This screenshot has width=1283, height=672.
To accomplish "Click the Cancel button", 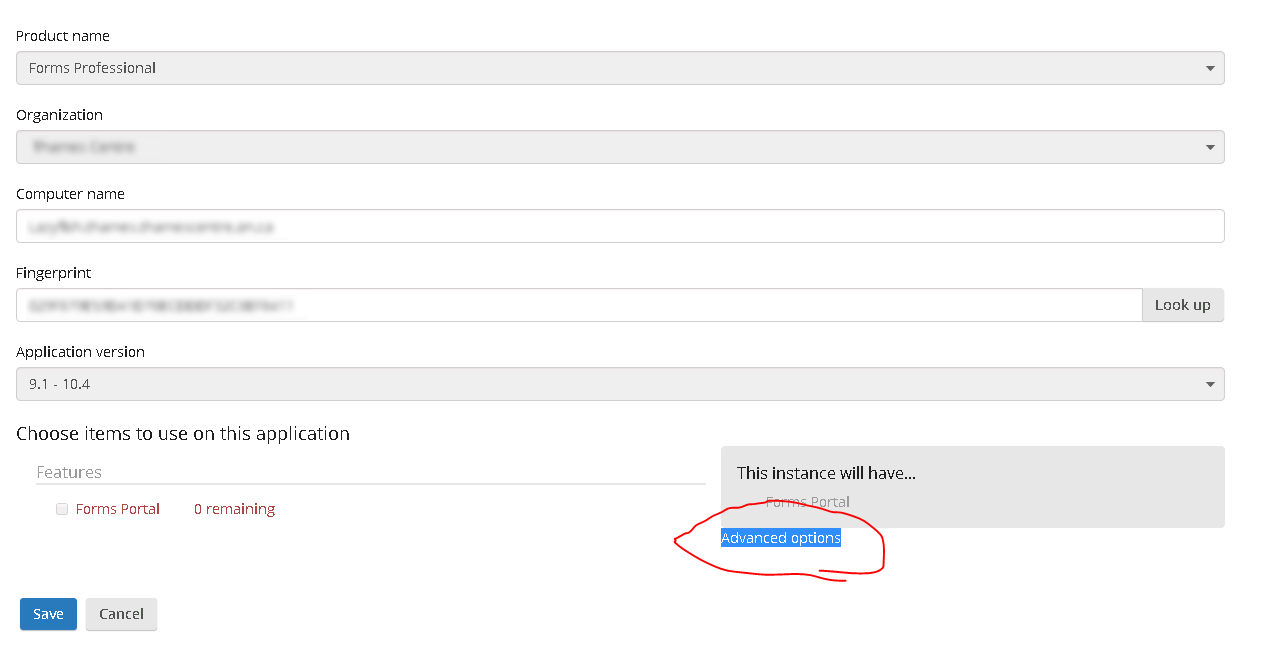I will 121,614.
